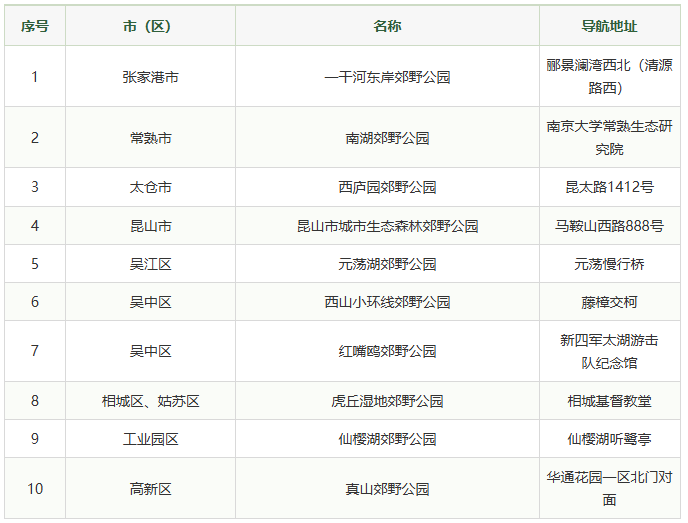Click serial number 8 cell
The image size is (688, 523).
coord(35,401)
